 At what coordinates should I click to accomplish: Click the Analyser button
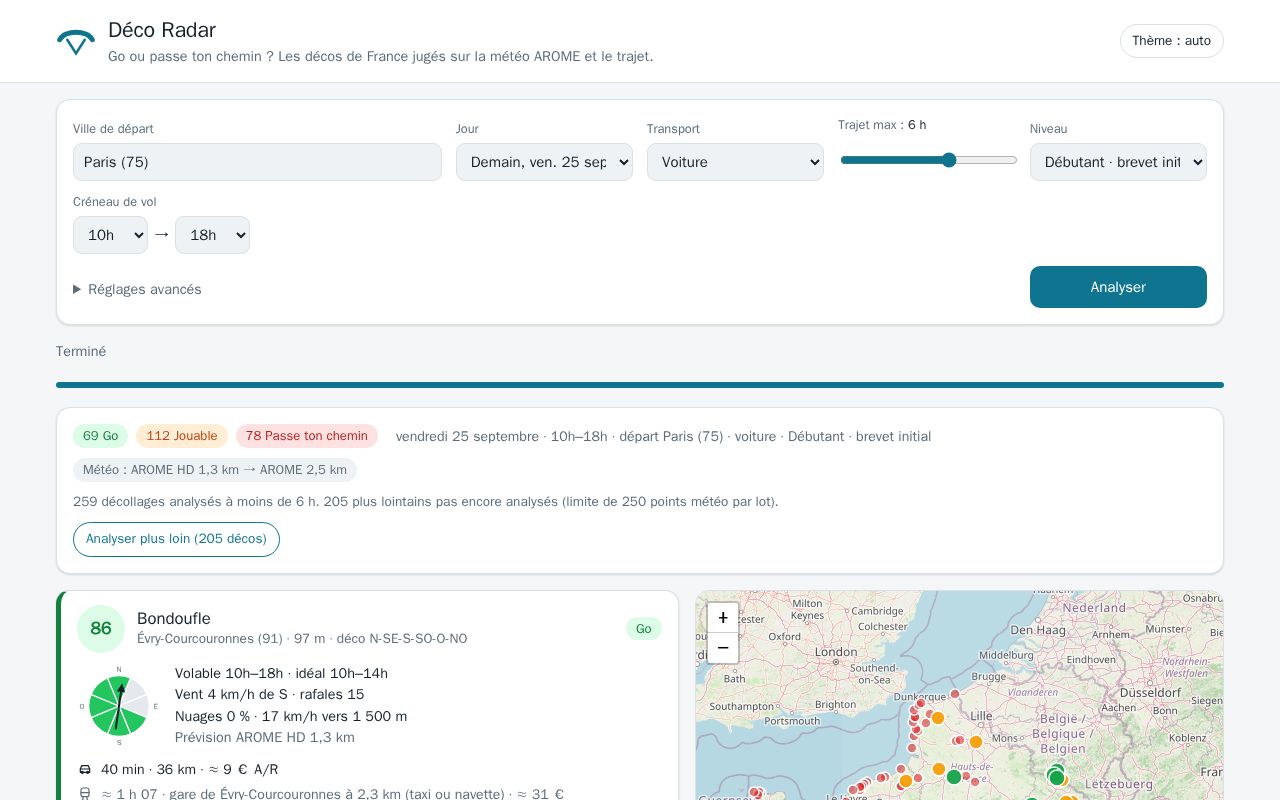[x=1118, y=287]
